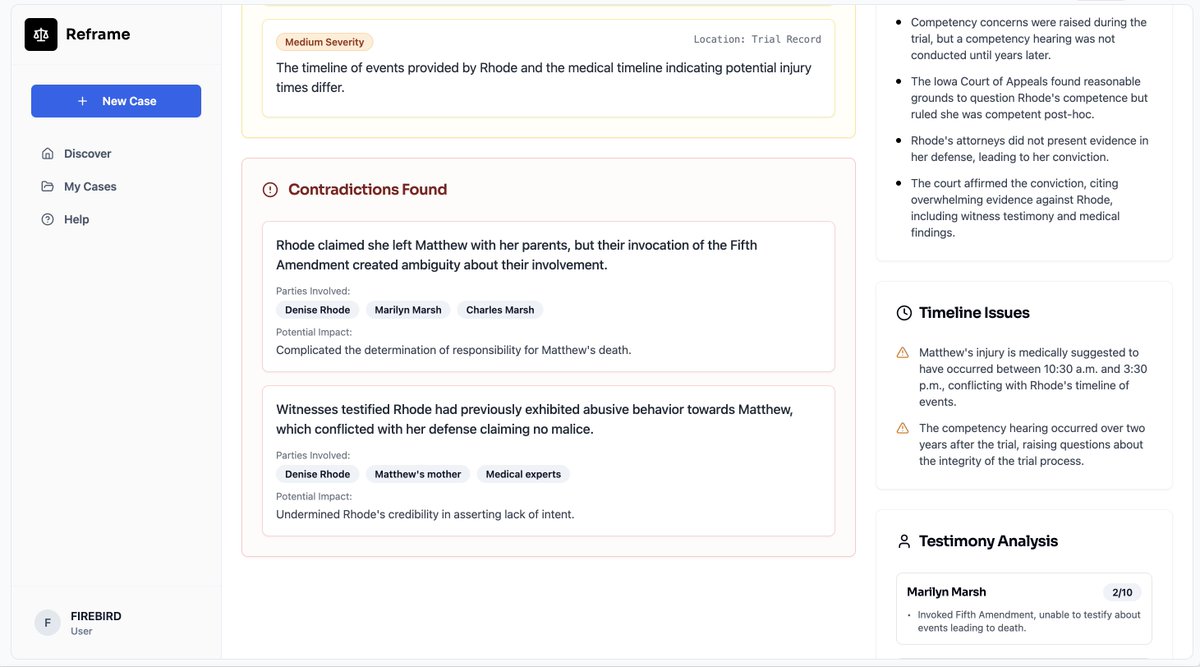Click the abusive behavior contradiction statement
Viewport: 1200px width, 667px height.
534,419
